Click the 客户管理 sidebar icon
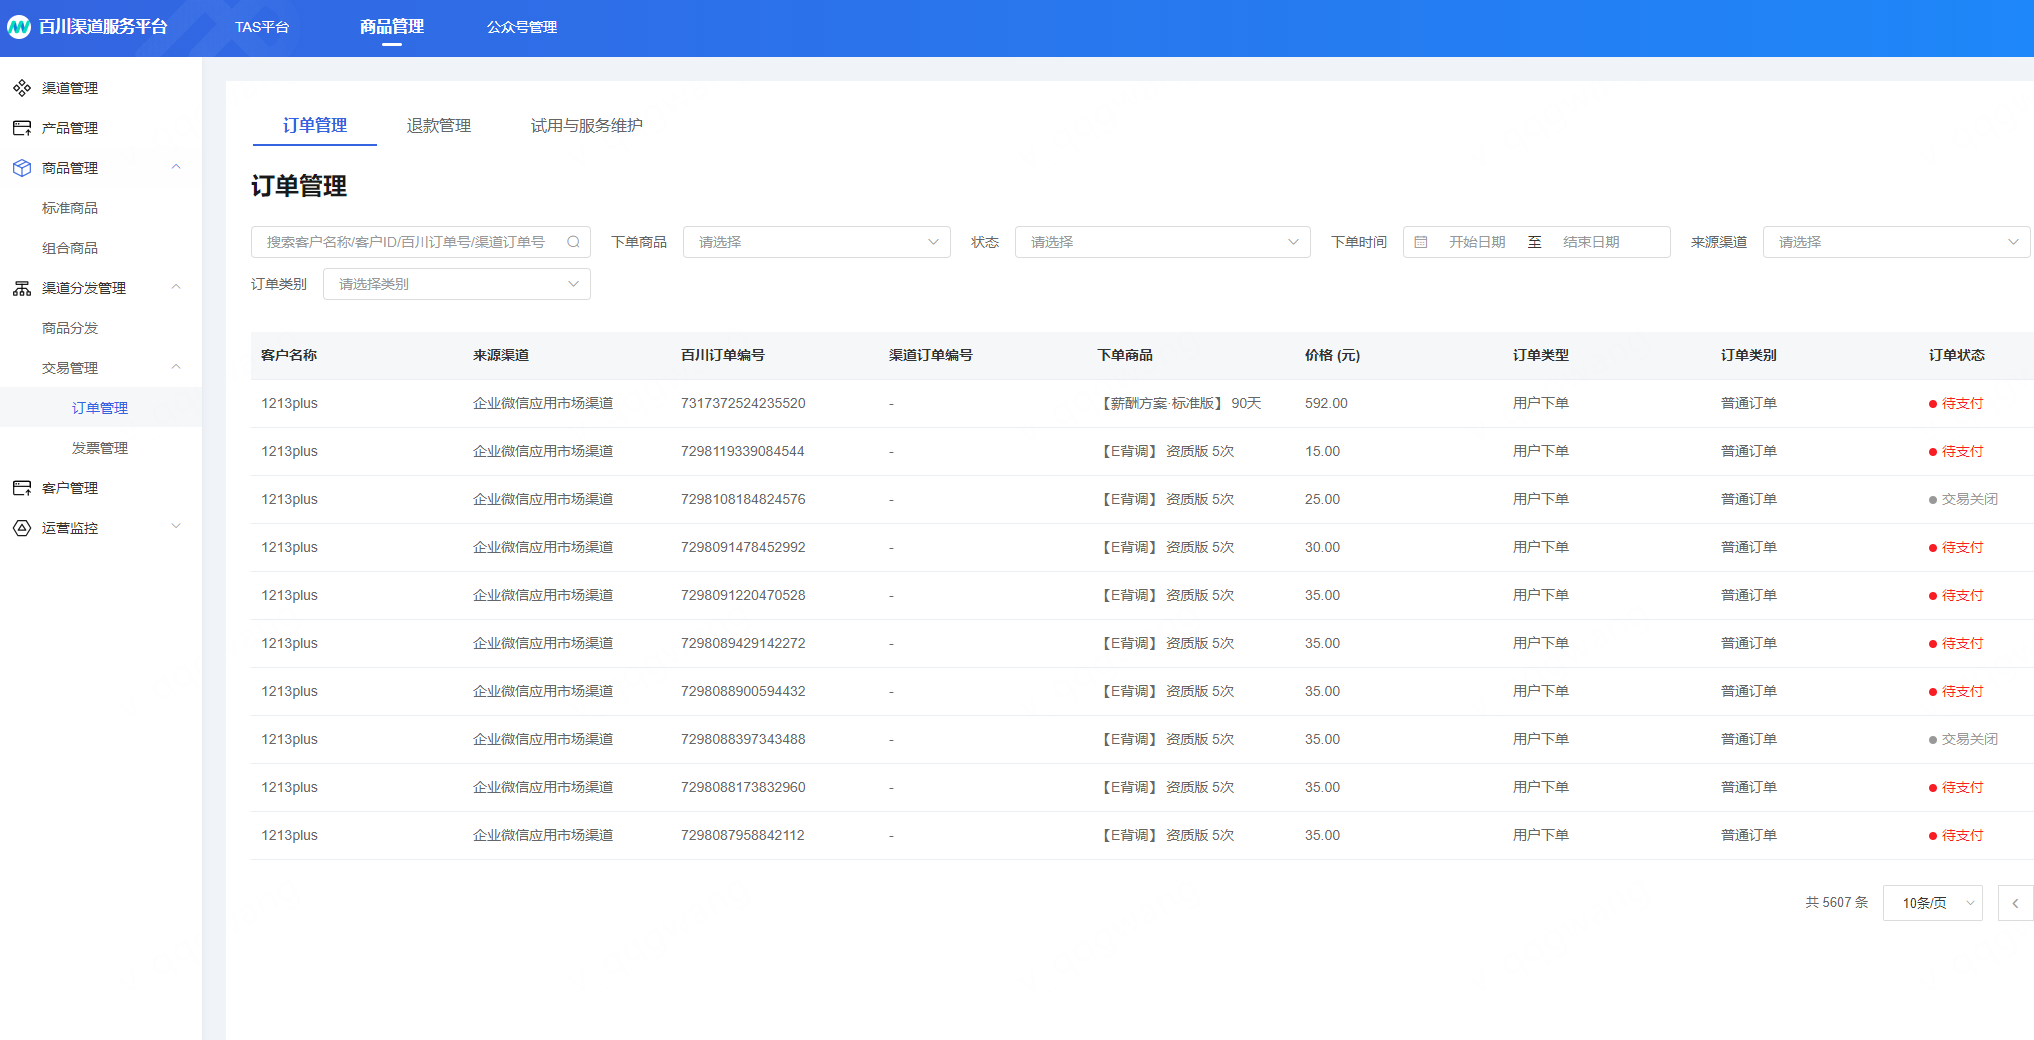 [22, 488]
